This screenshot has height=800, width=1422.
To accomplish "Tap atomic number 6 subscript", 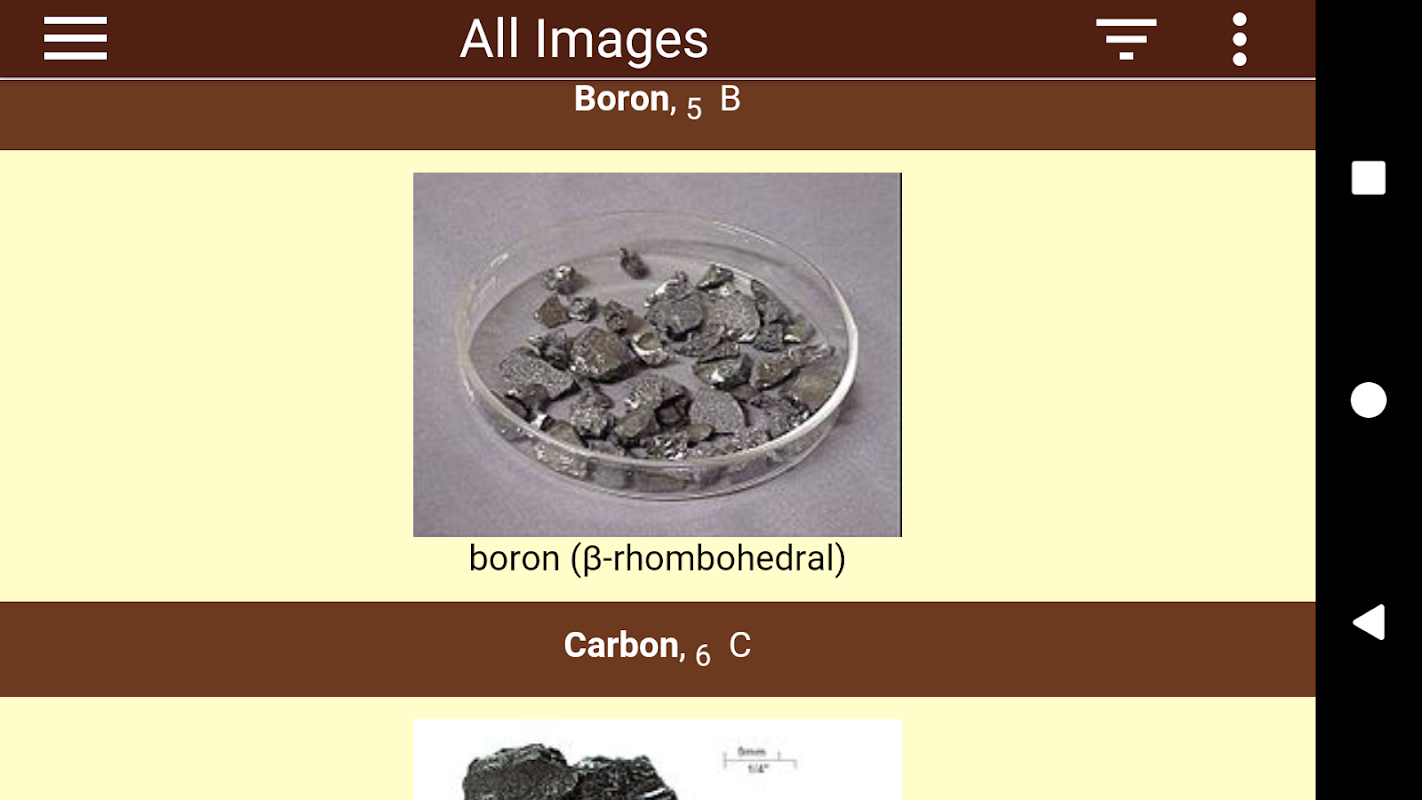I will [x=703, y=656].
